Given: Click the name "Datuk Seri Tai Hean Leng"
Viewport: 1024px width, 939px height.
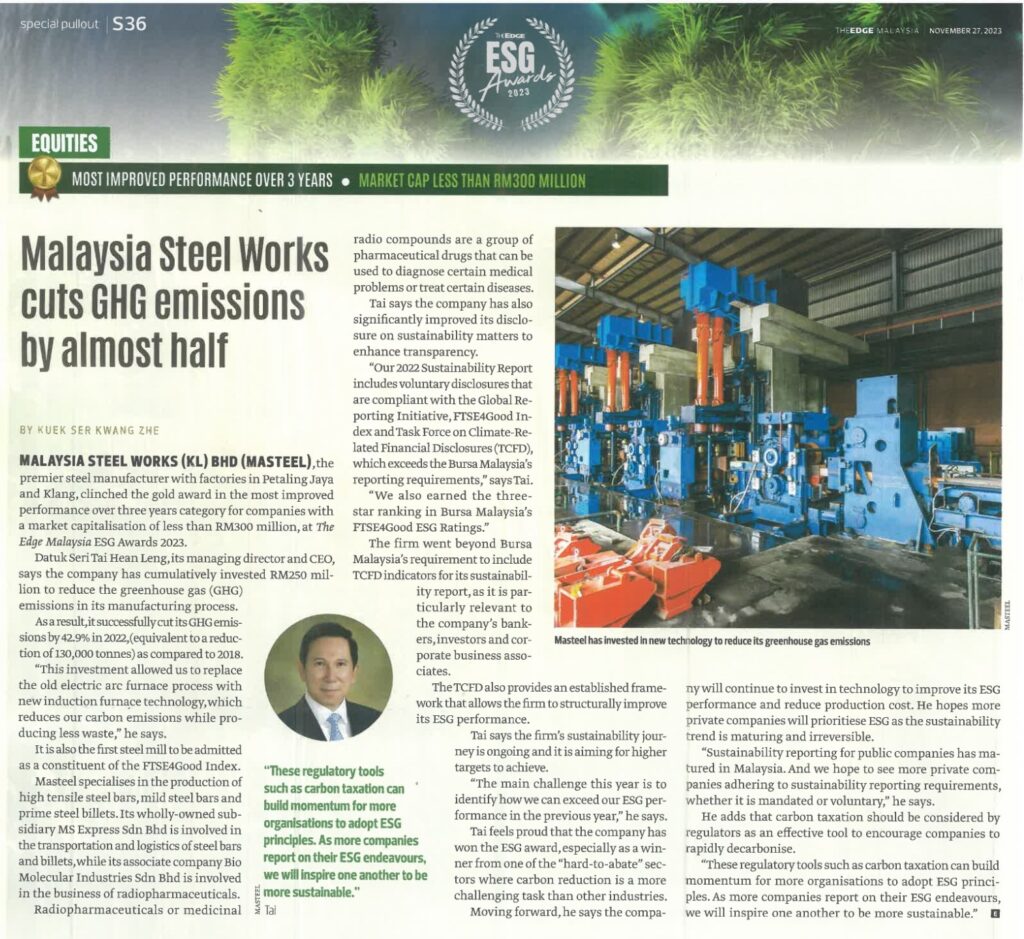Looking at the screenshot, I should [x=103, y=559].
